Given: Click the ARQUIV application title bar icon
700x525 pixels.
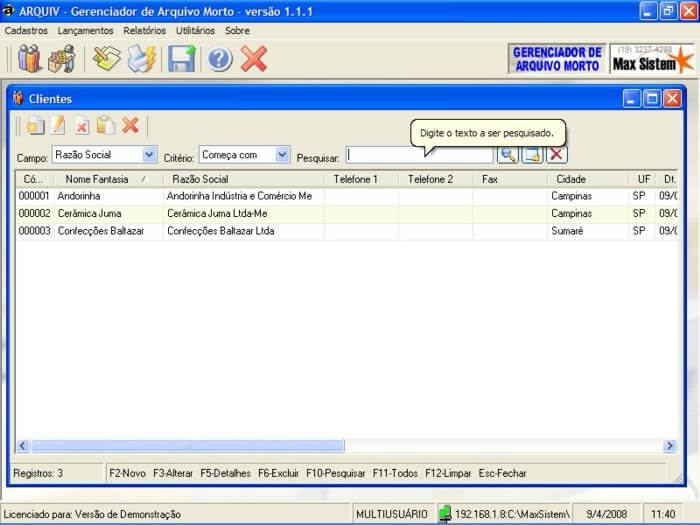Looking at the screenshot, I should click(x=8, y=10).
